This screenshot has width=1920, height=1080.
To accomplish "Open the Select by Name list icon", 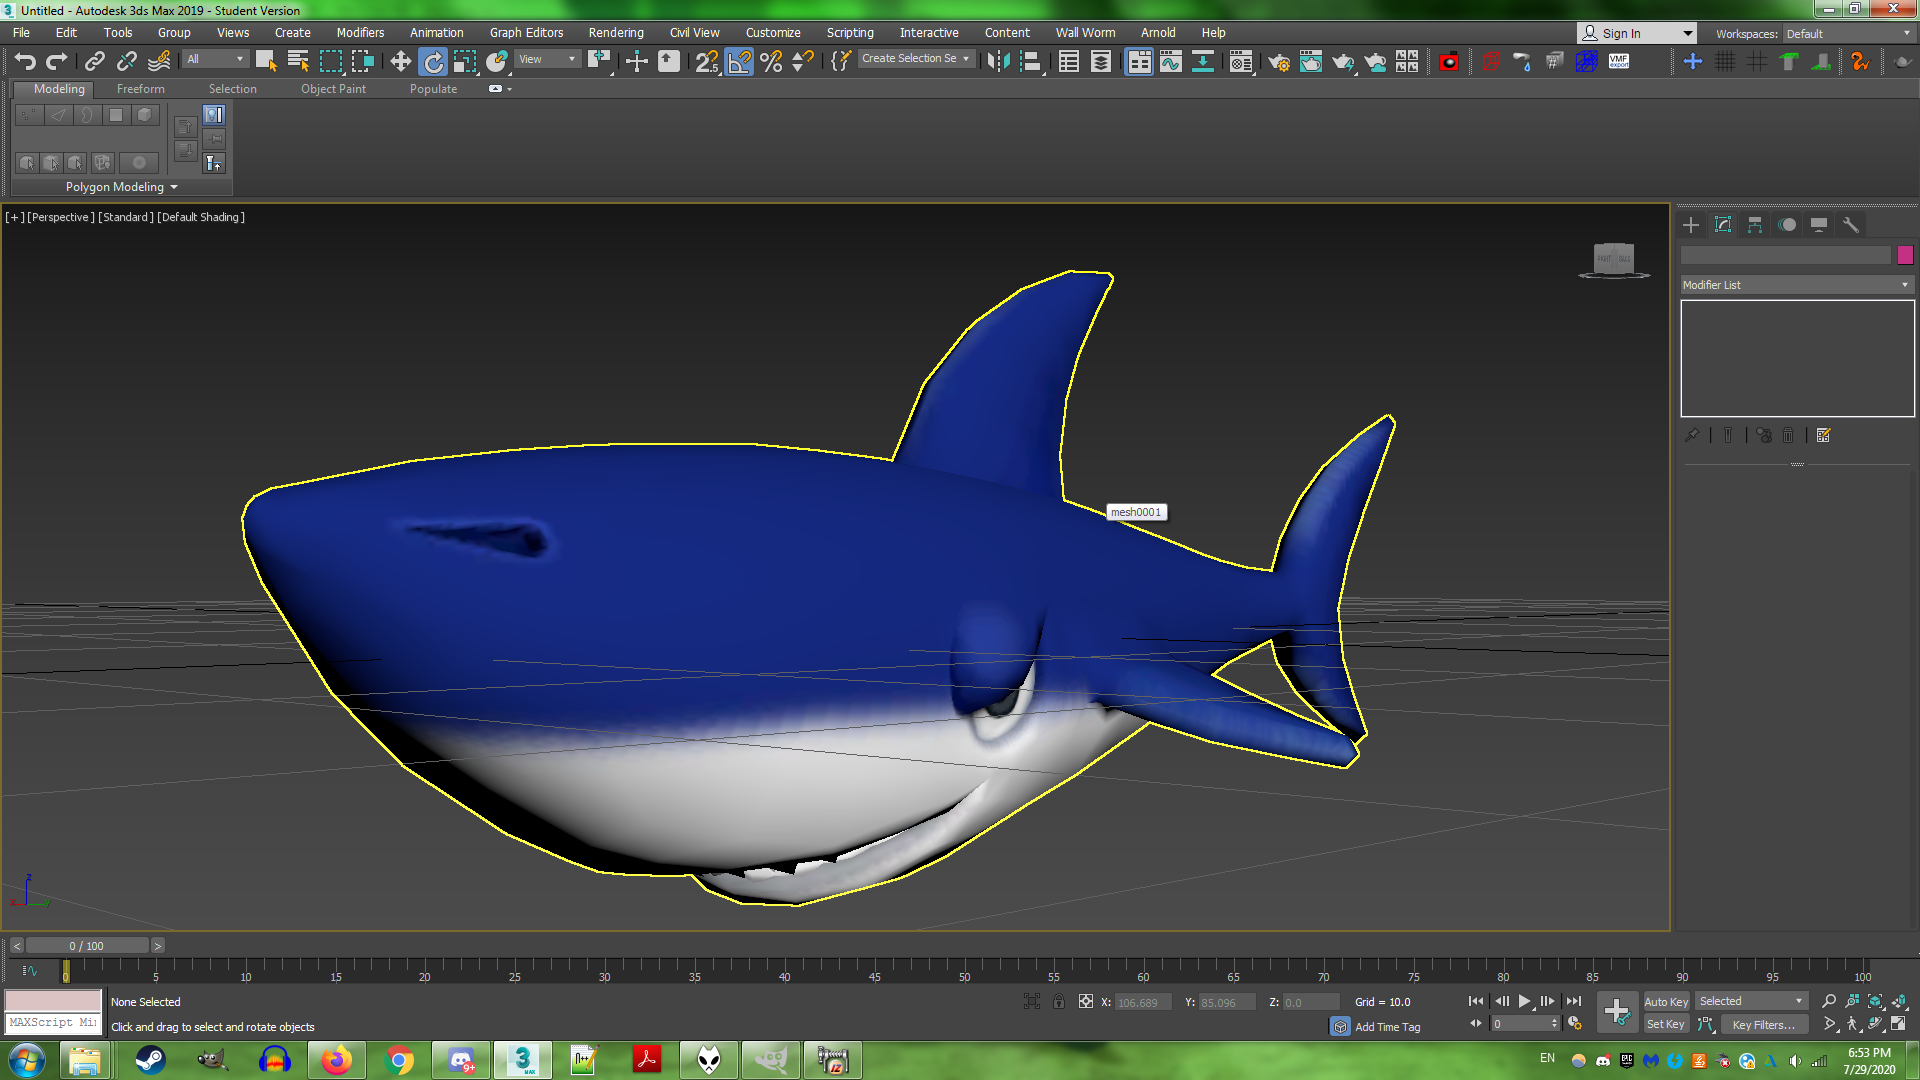I will pyautogui.click(x=298, y=62).
